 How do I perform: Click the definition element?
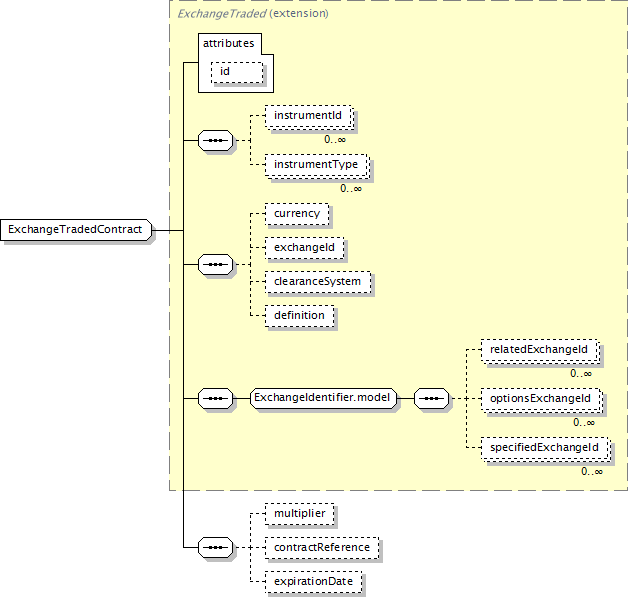(x=299, y=315)
